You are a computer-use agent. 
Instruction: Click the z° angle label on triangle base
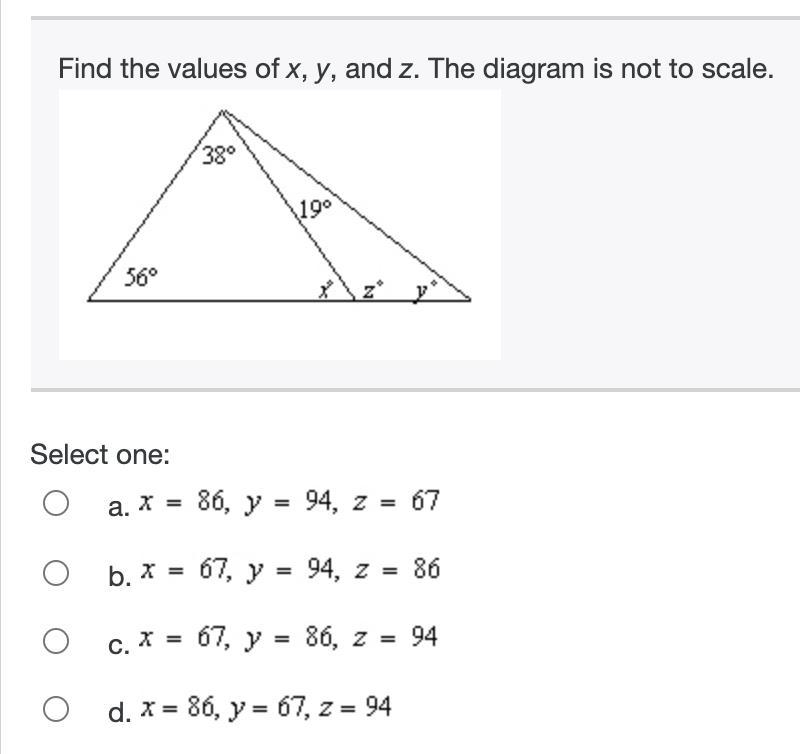click(372, 289)
